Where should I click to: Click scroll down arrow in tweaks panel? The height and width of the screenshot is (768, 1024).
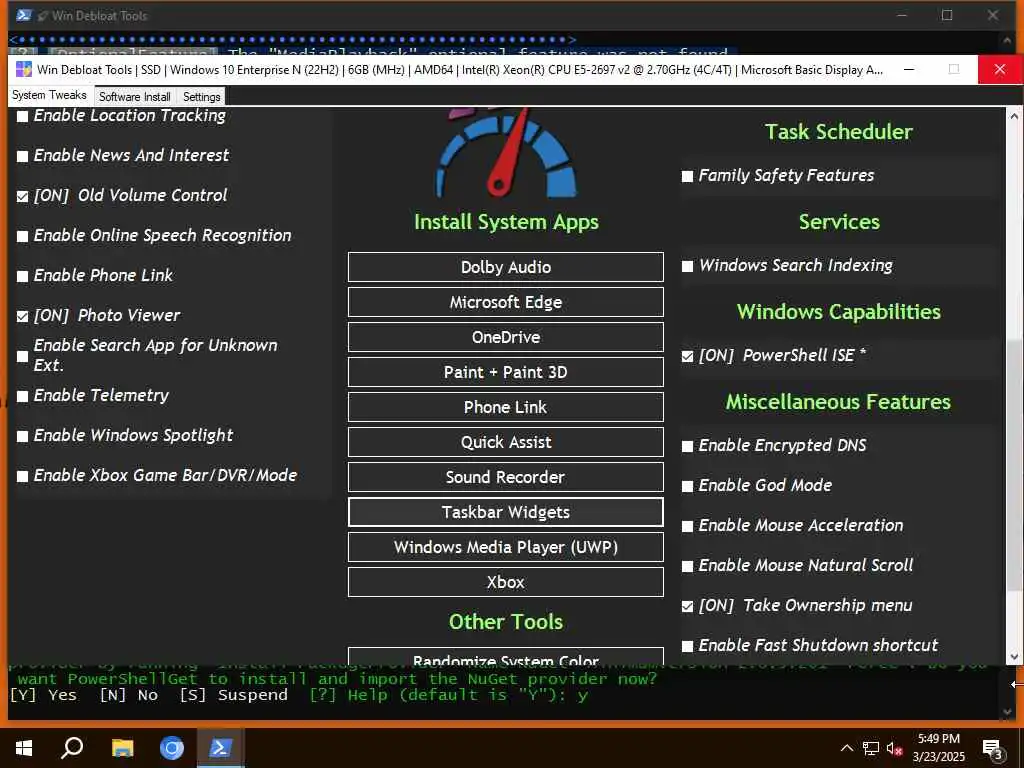tap(1014, 657)
